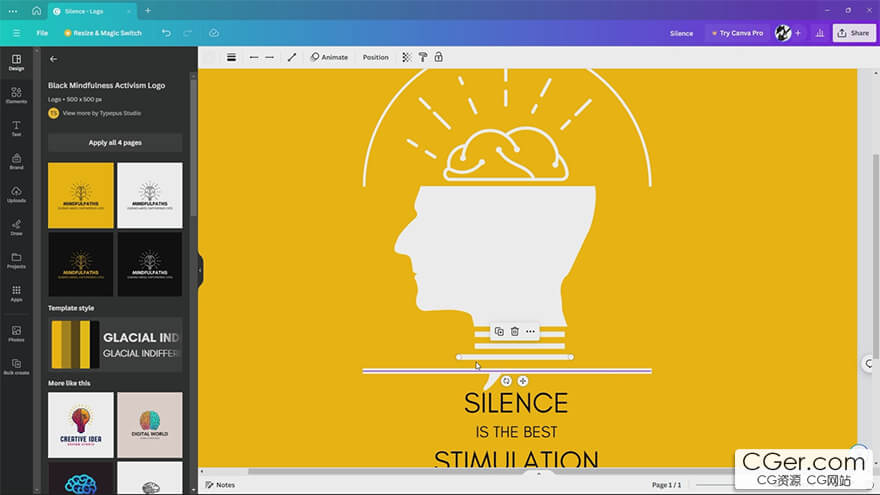Click the move handle below the line
The width and height of the screenshot is (880, 495).
pyautogui.click(x=523, y=381)
